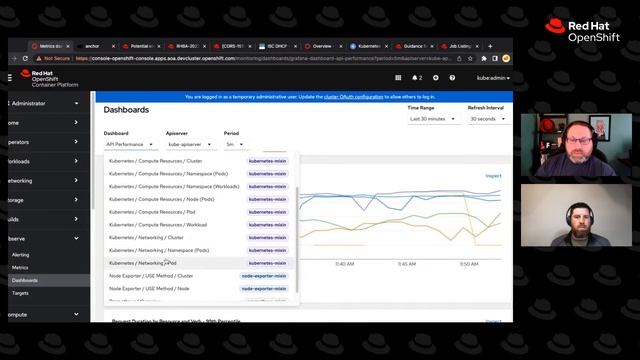The height and width of the screenshot is (360, 640).
Task: Open the application launcher grid icon
Action: (x=398, y=78)
